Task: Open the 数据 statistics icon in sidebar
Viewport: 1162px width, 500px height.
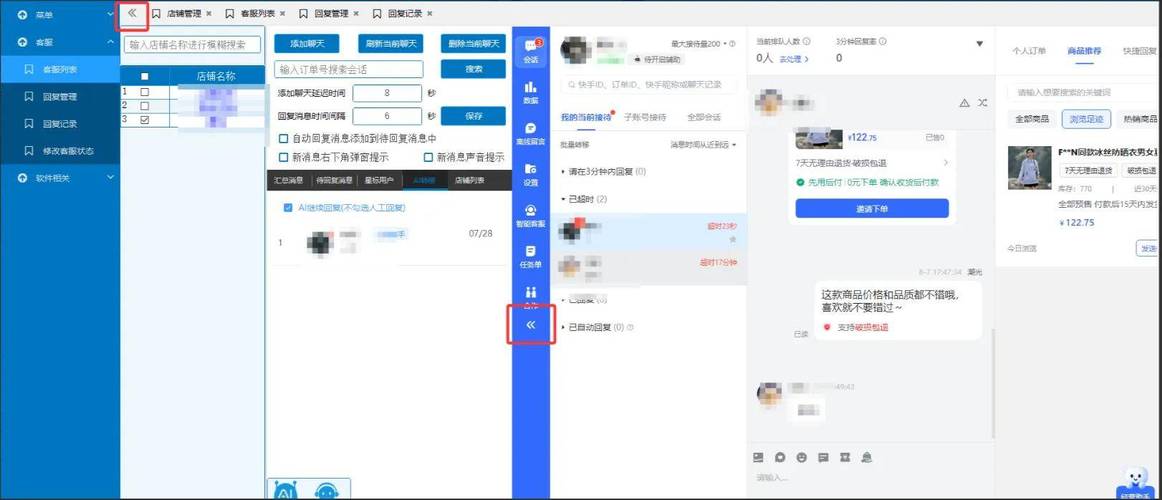Action: point(530,92)
